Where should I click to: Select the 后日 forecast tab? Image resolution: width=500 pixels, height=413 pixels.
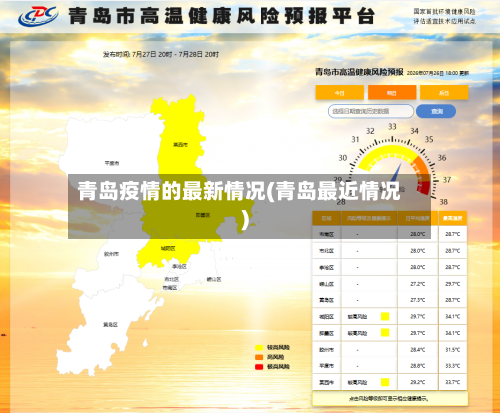pos(444,92)
